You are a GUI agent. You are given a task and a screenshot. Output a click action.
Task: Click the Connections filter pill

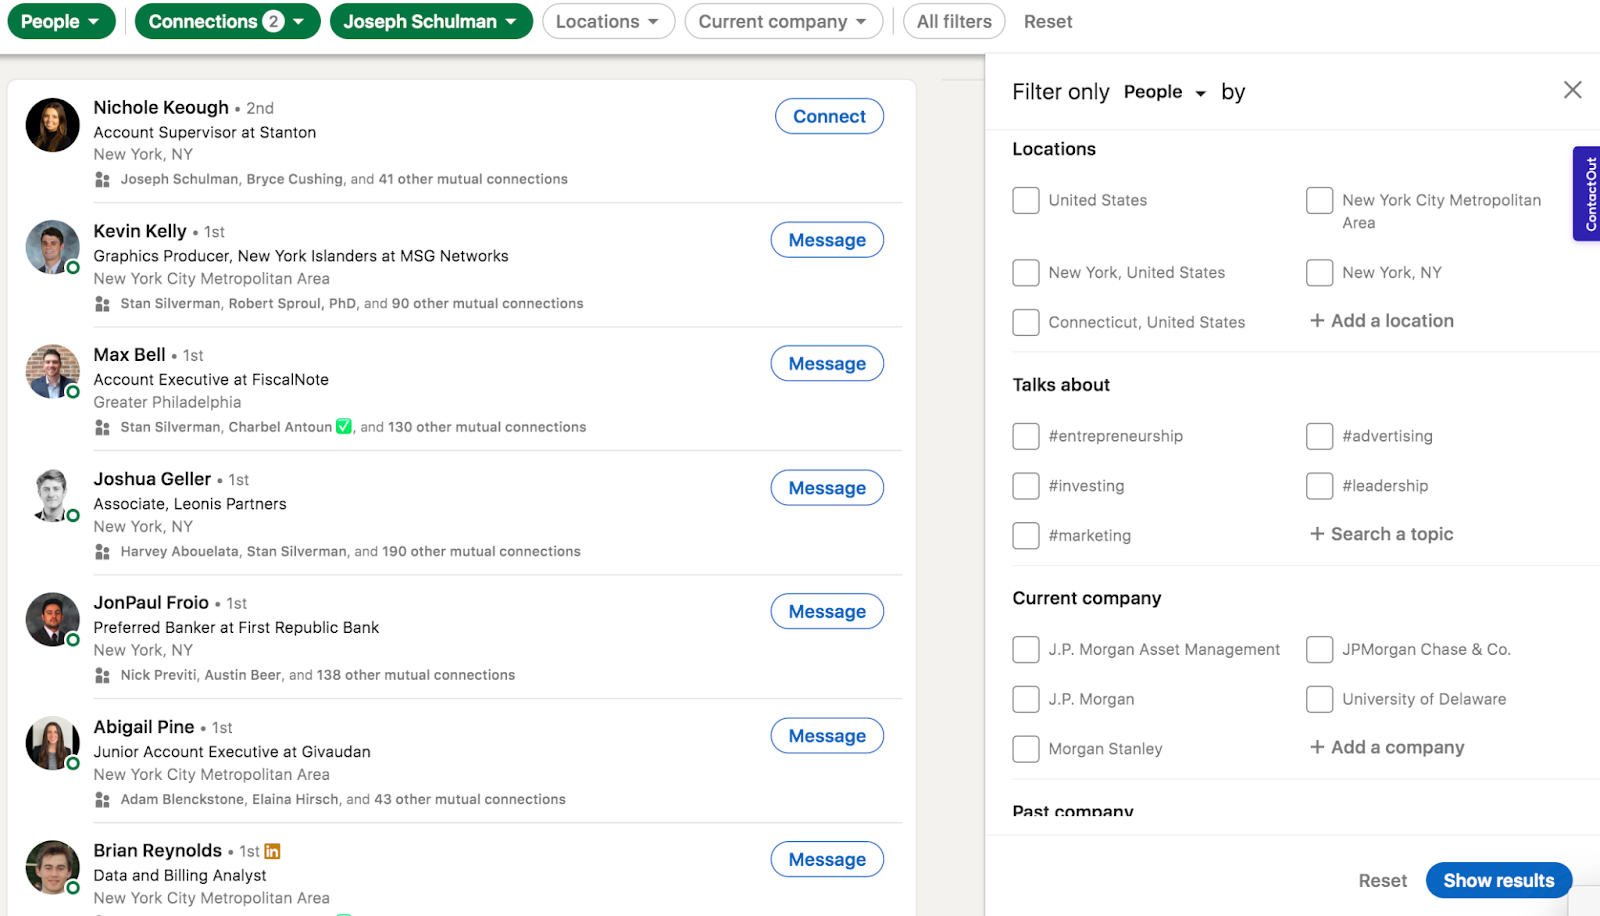tap(227, 21)
